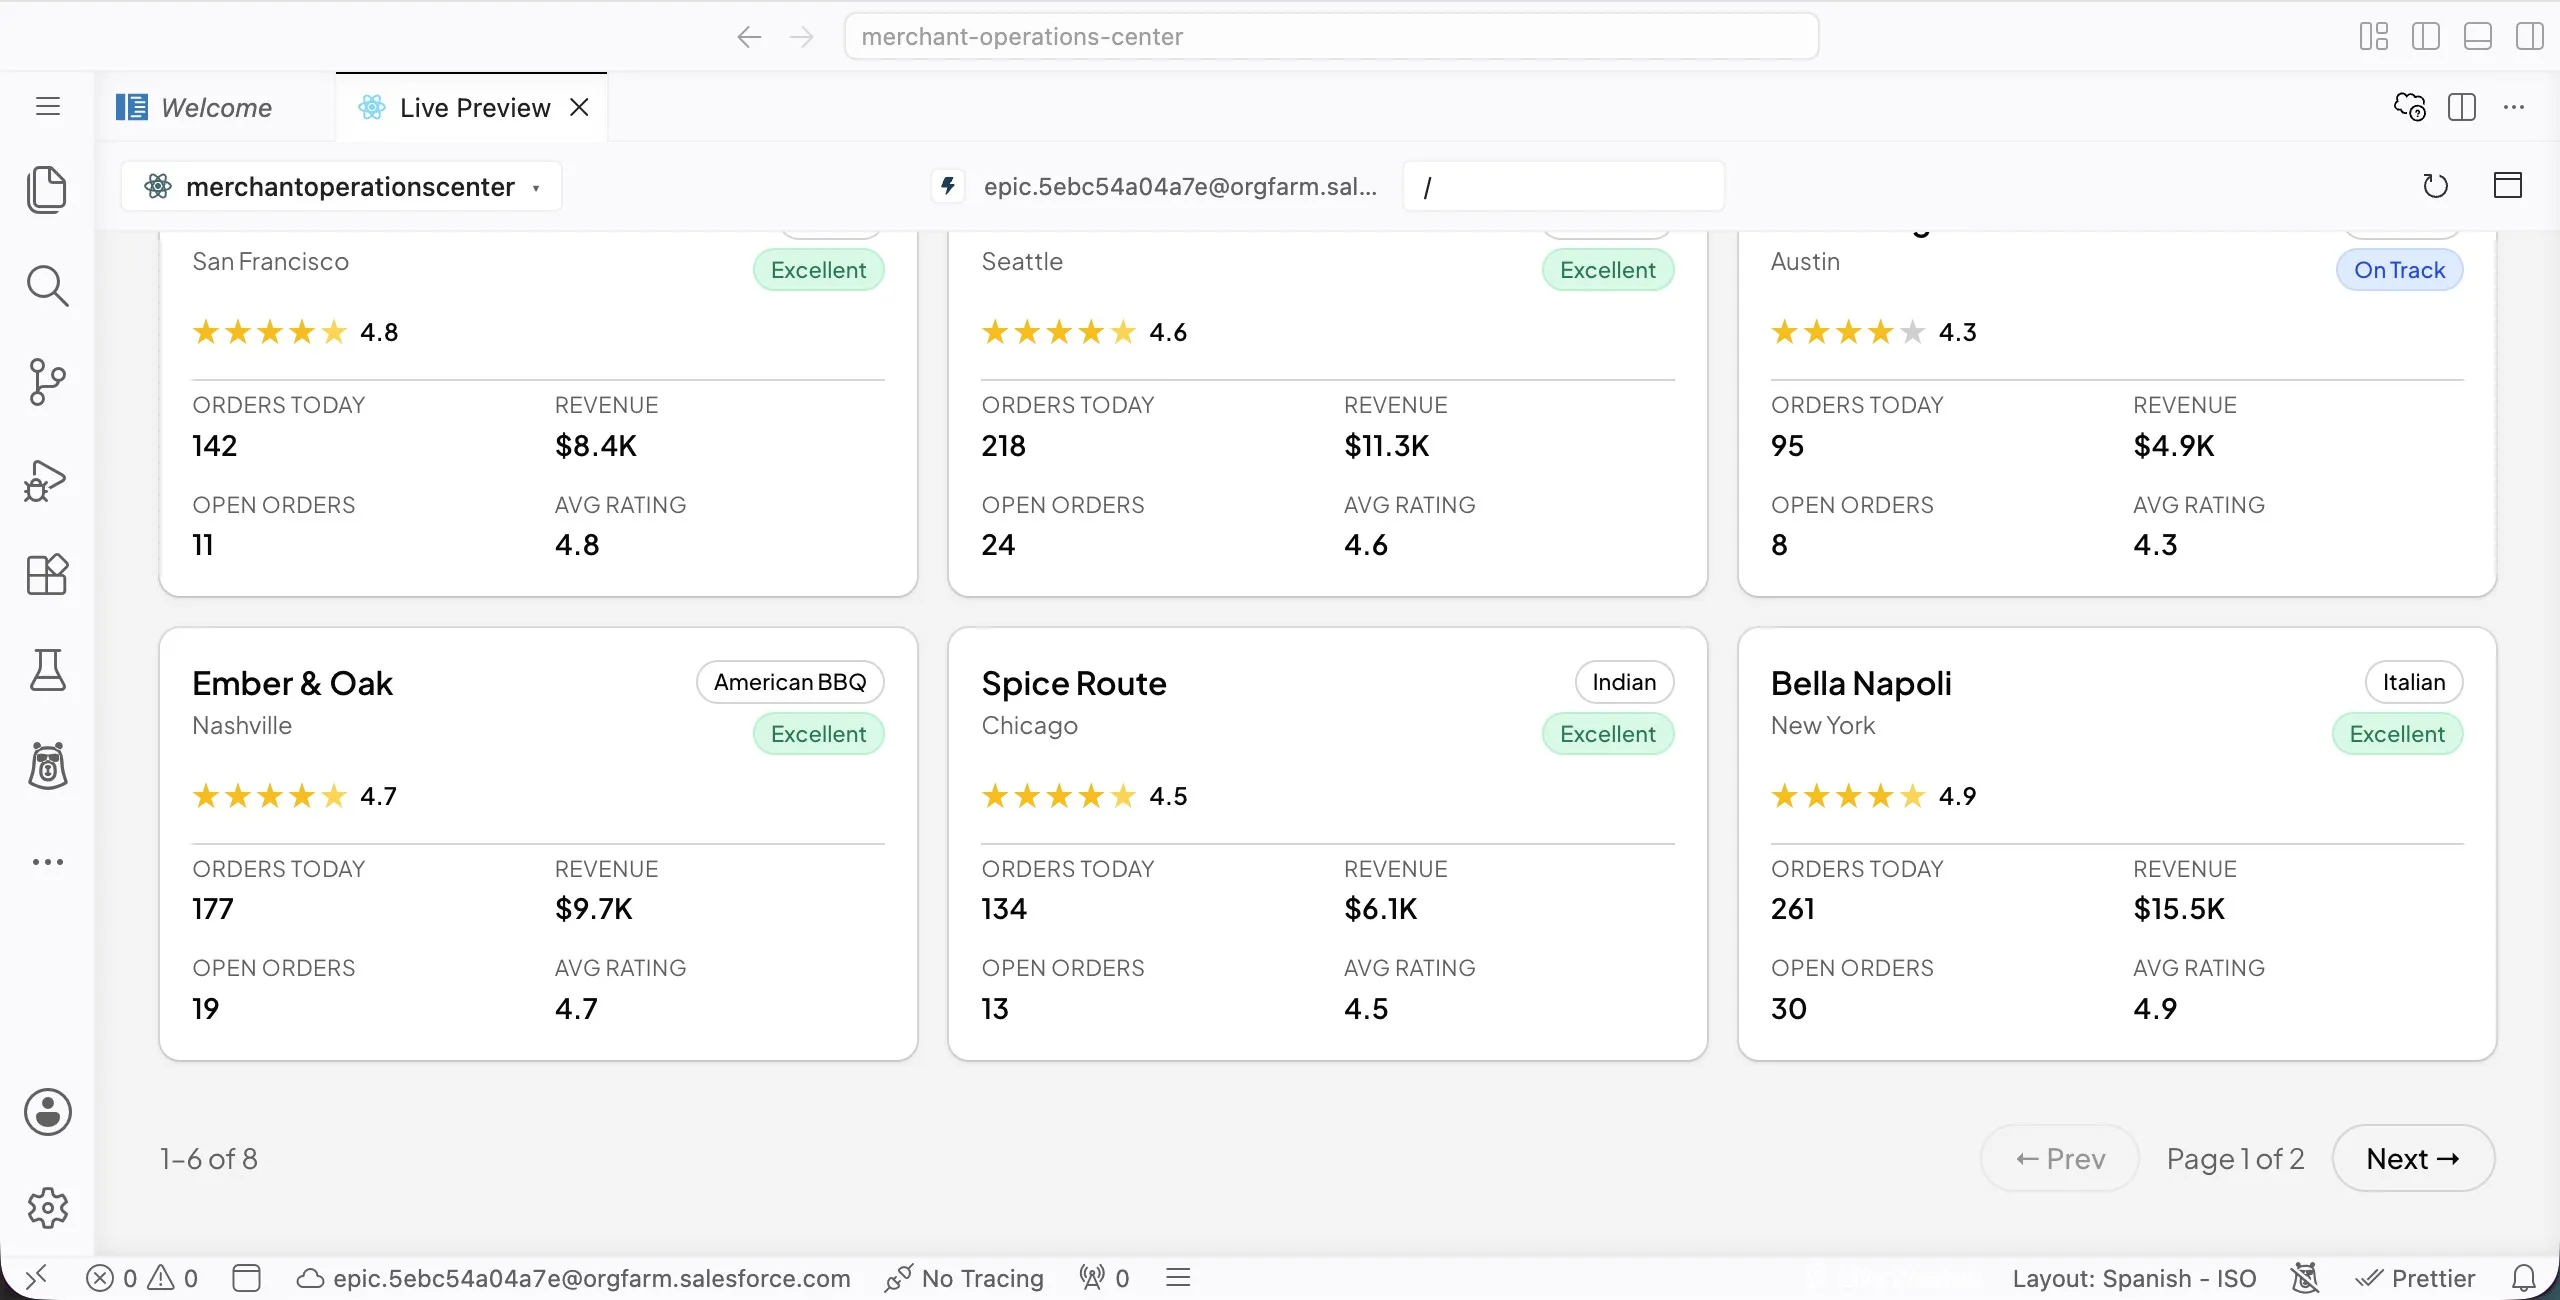Go to the Next page
Screen dimensions: 2560x1300
click(x=2413, y=1158)
